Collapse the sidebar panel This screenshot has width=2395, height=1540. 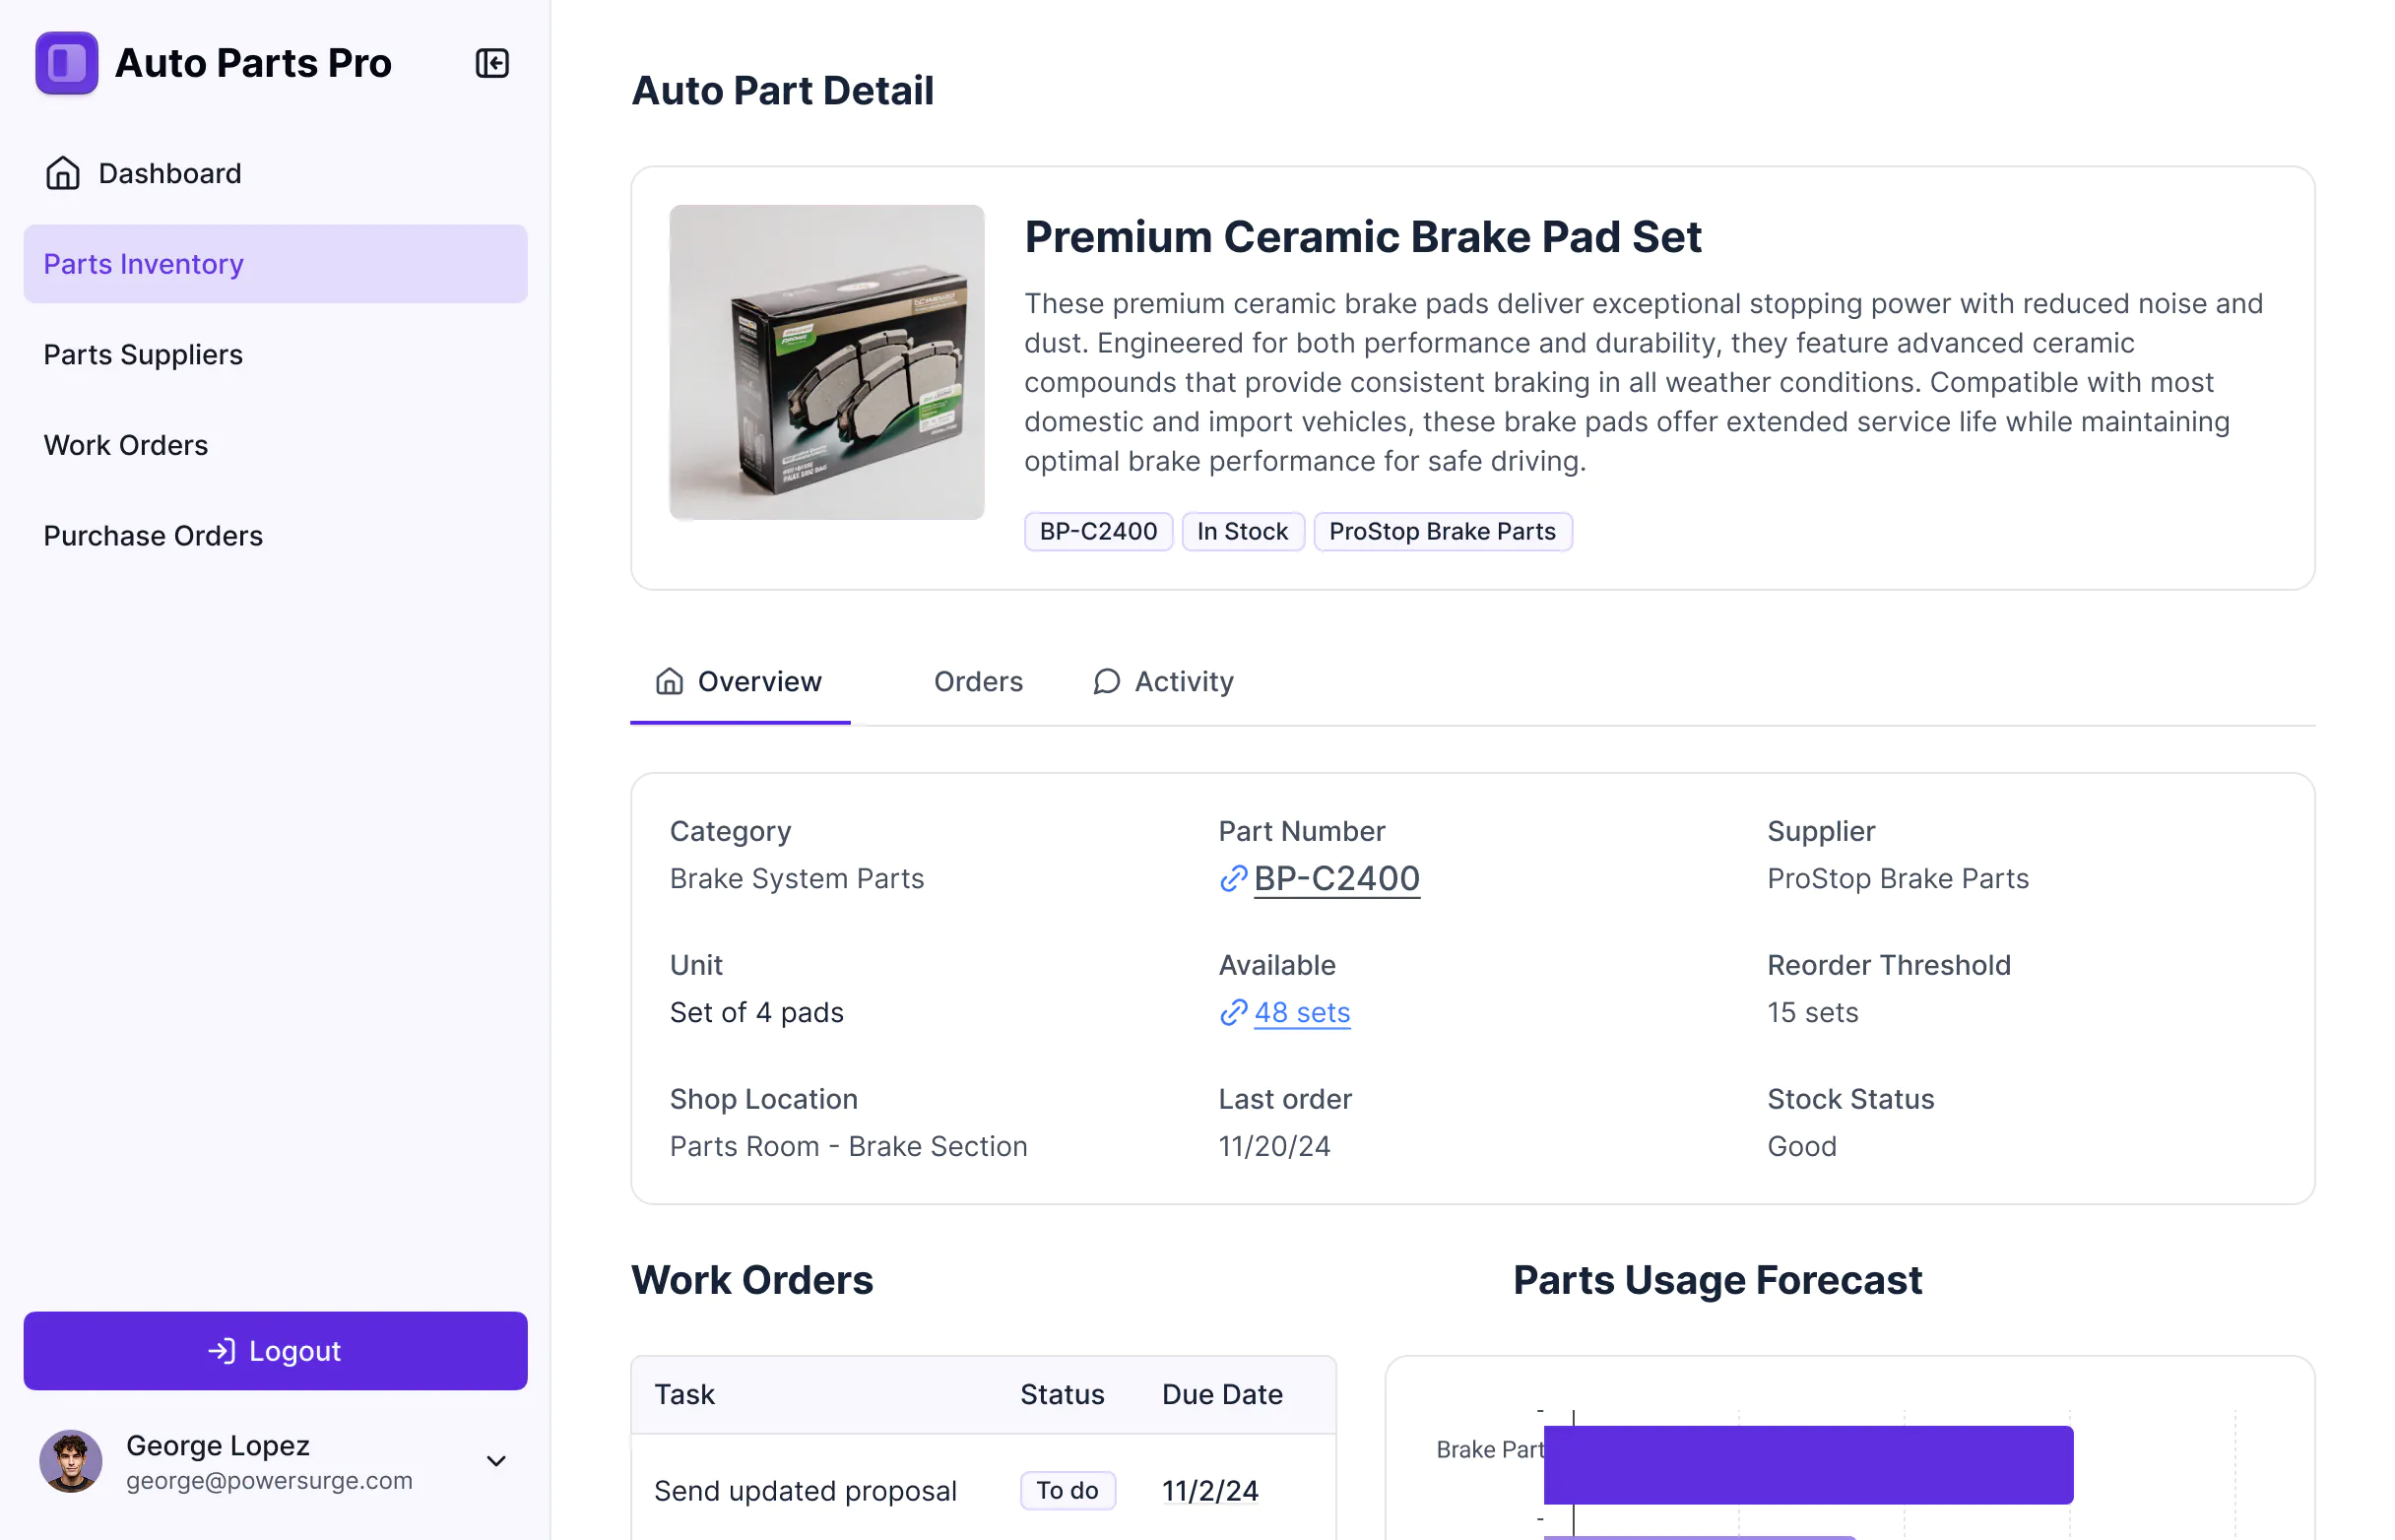pyautogui.click(x=492, y=63)
